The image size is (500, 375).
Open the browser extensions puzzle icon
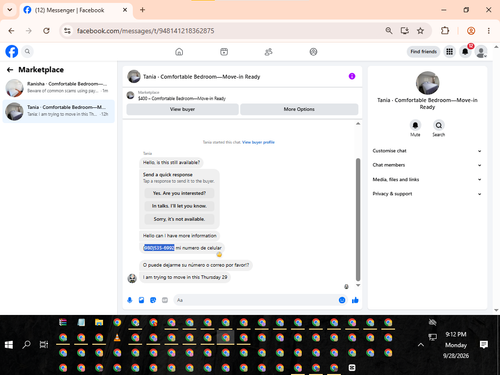click(x=445, y=31)
